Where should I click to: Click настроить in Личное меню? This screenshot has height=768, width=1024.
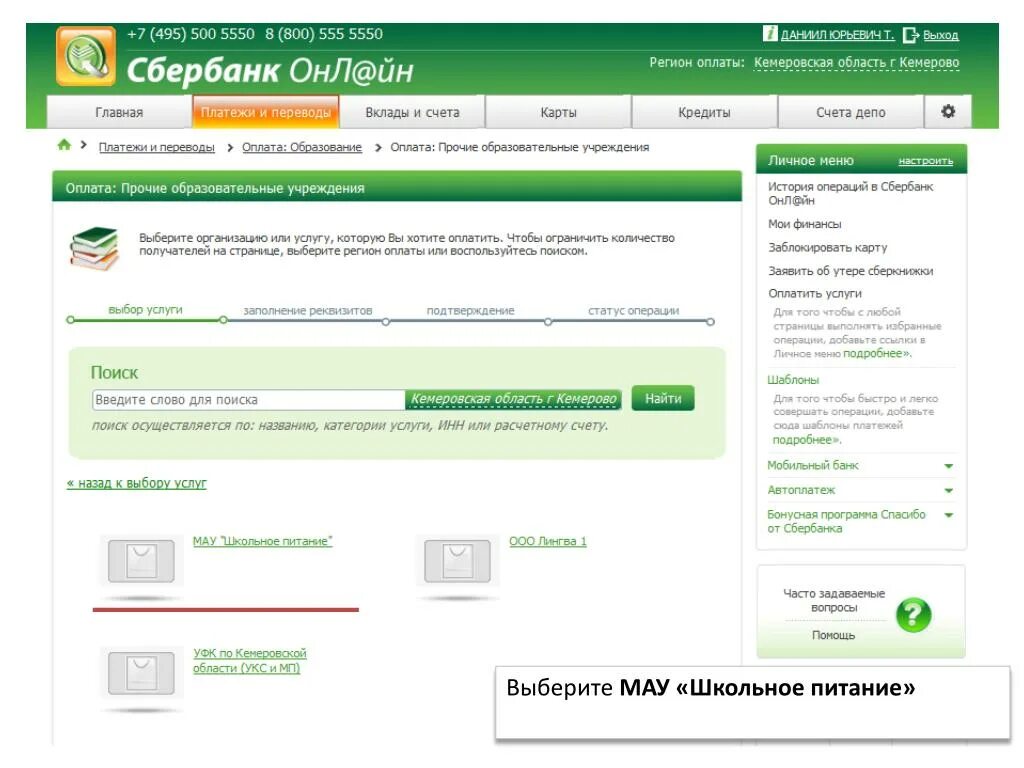(925, 161)
